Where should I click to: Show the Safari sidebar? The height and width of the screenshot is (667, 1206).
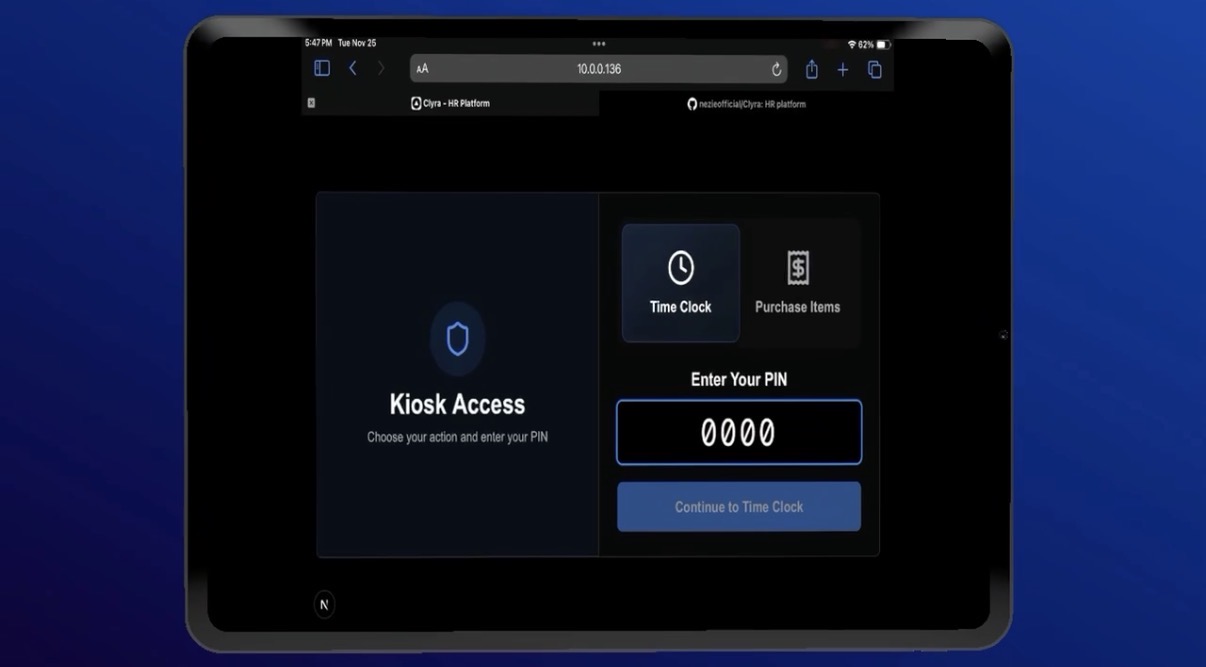click(x=322, y=68)
